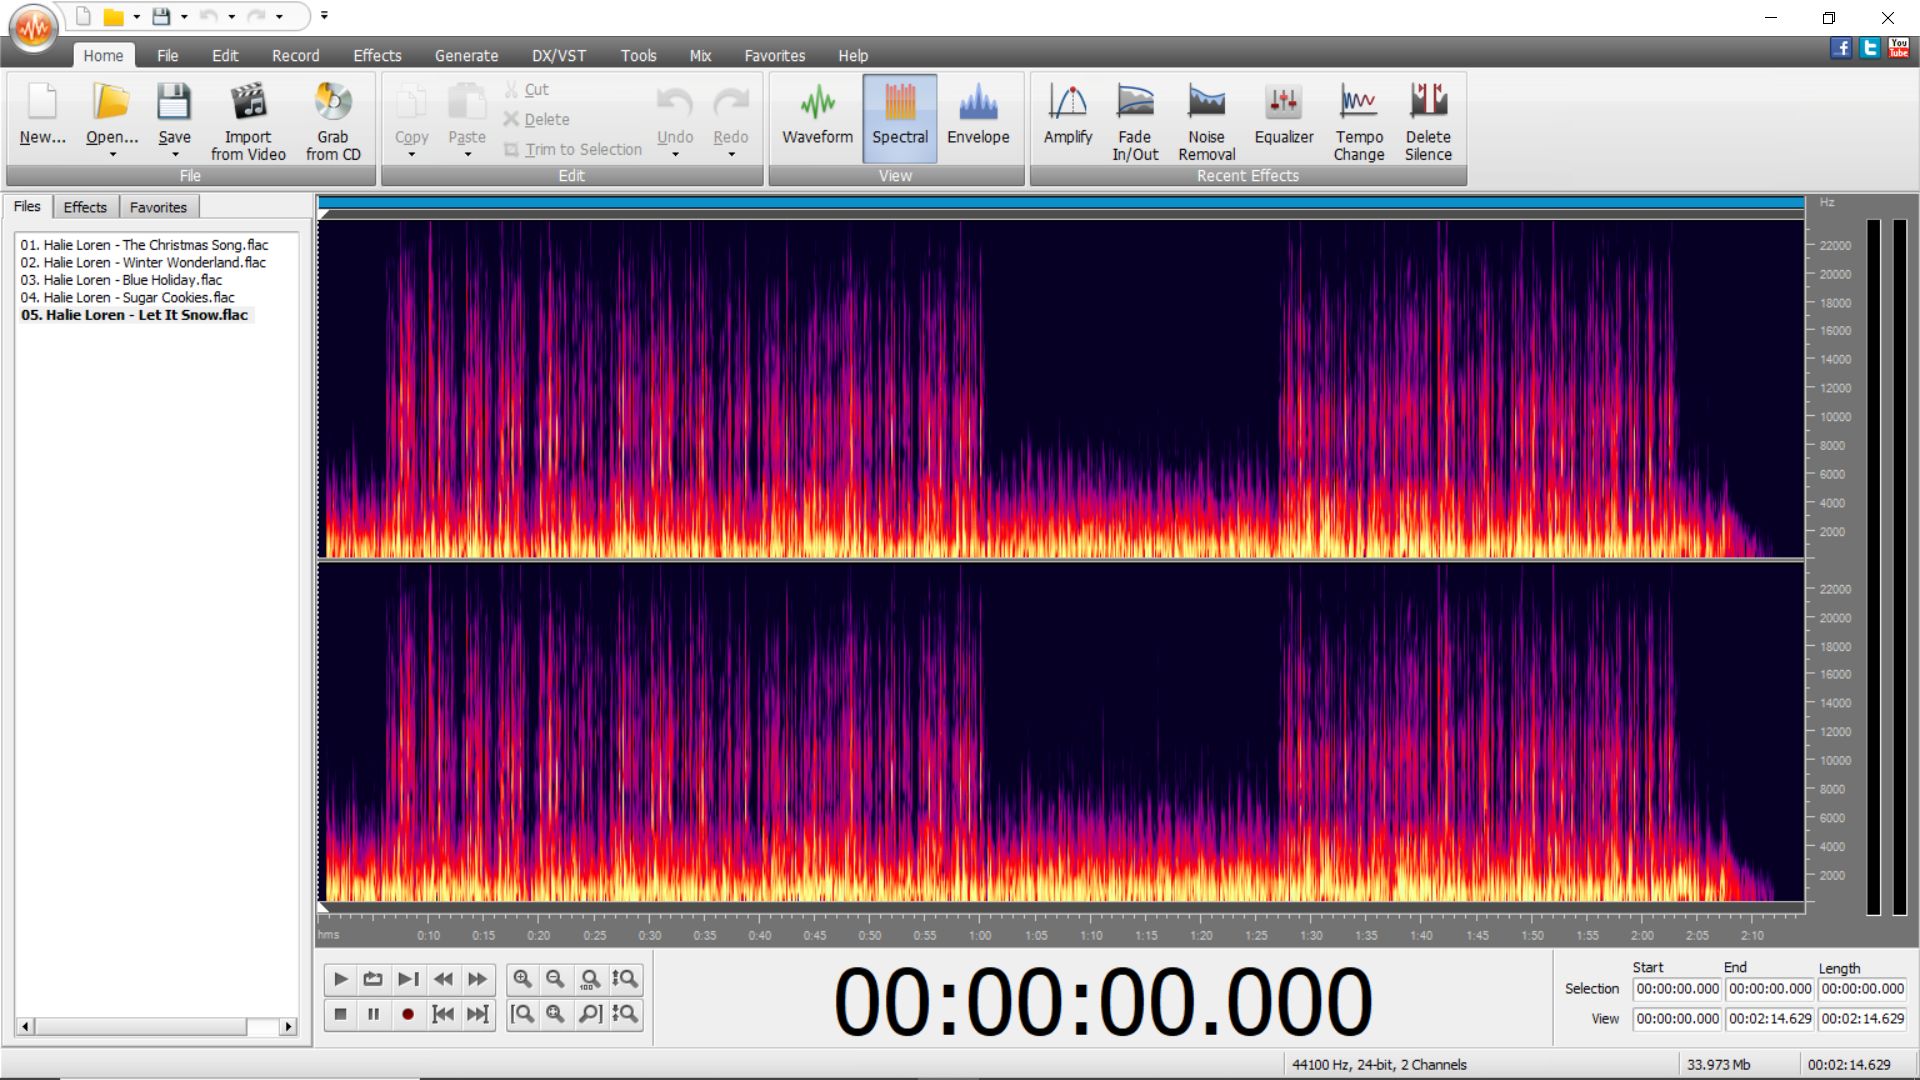Expand the Save button dropdown arrow

click(174, 154)
